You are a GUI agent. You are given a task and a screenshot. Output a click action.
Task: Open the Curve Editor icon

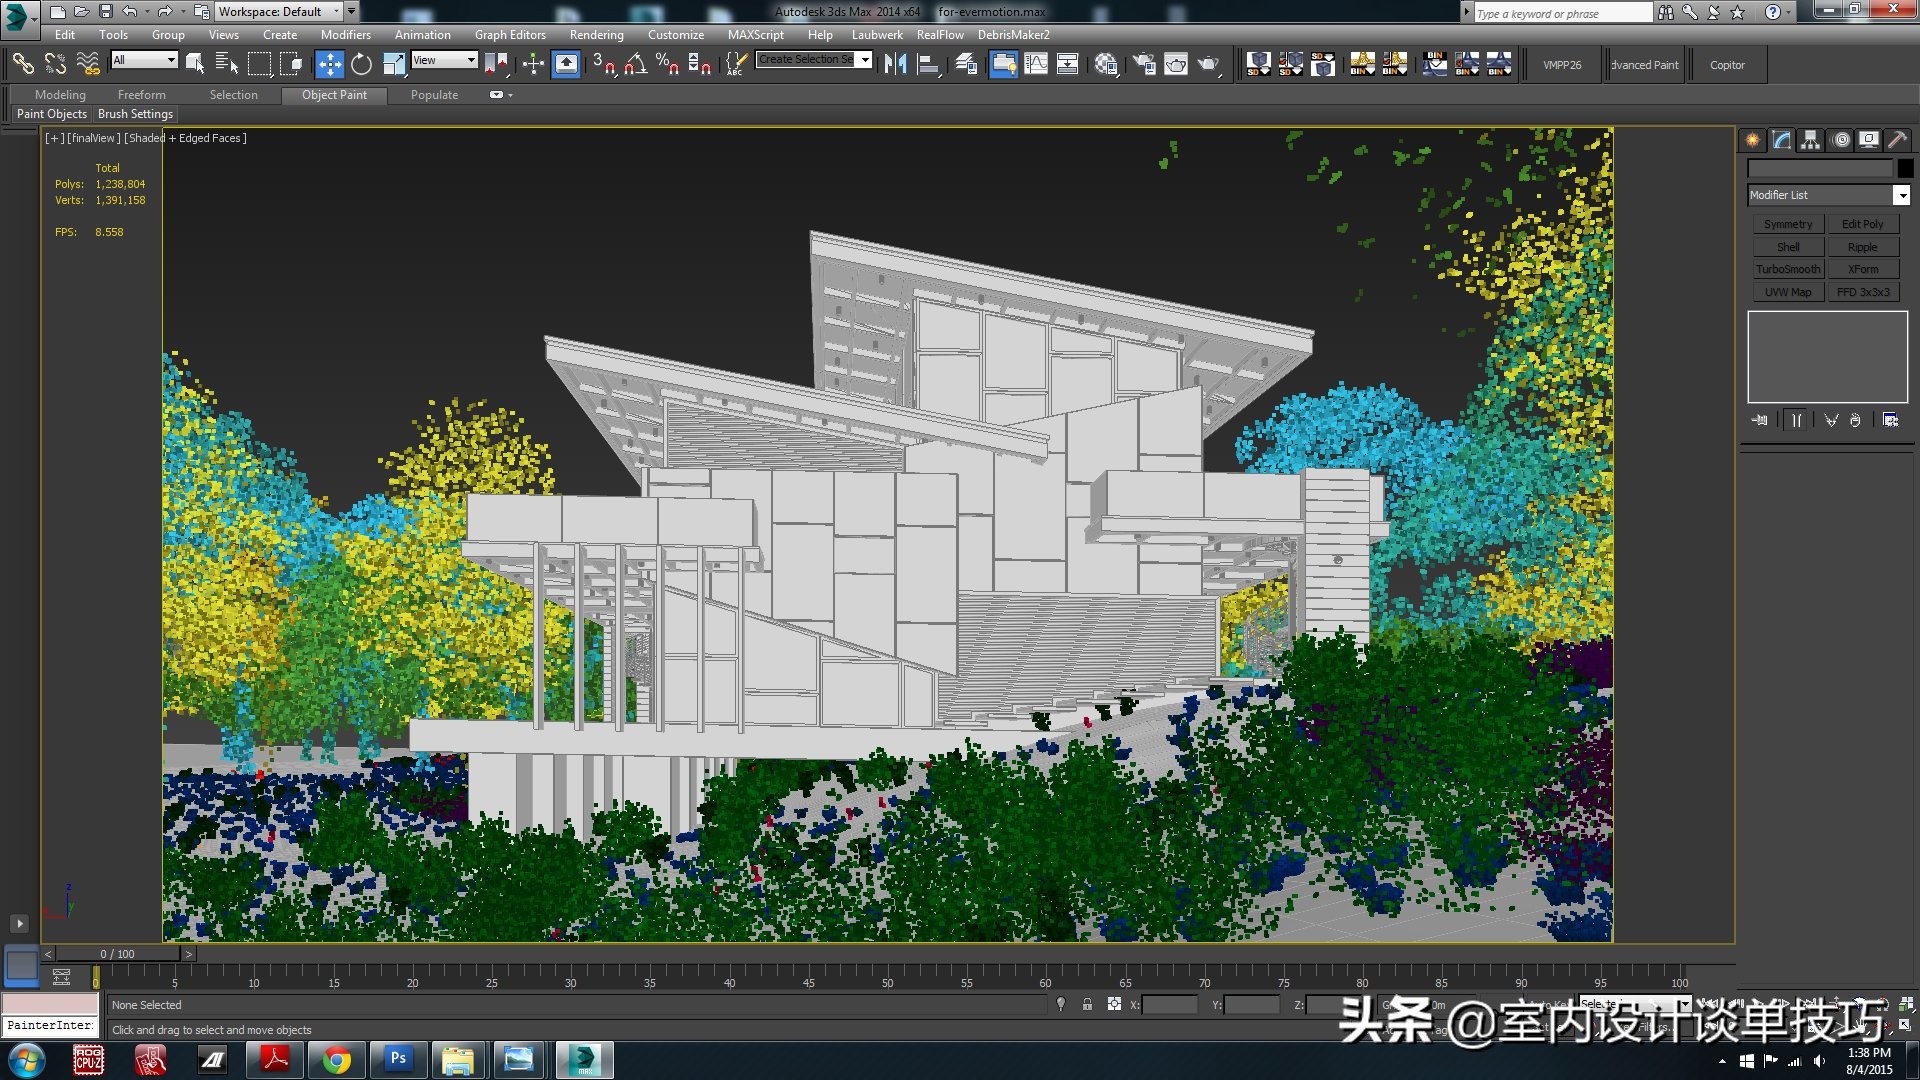pos(1036,65)
